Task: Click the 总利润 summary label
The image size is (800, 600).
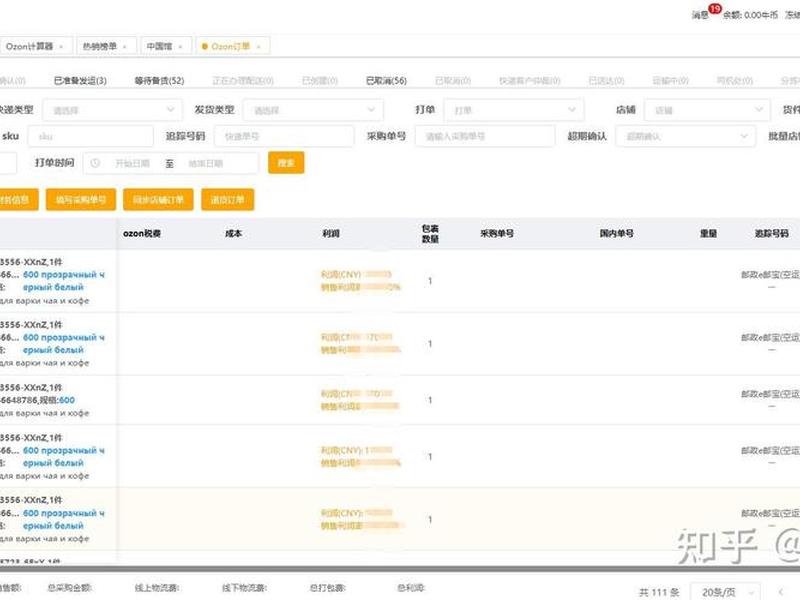Action: pos(411,588)
